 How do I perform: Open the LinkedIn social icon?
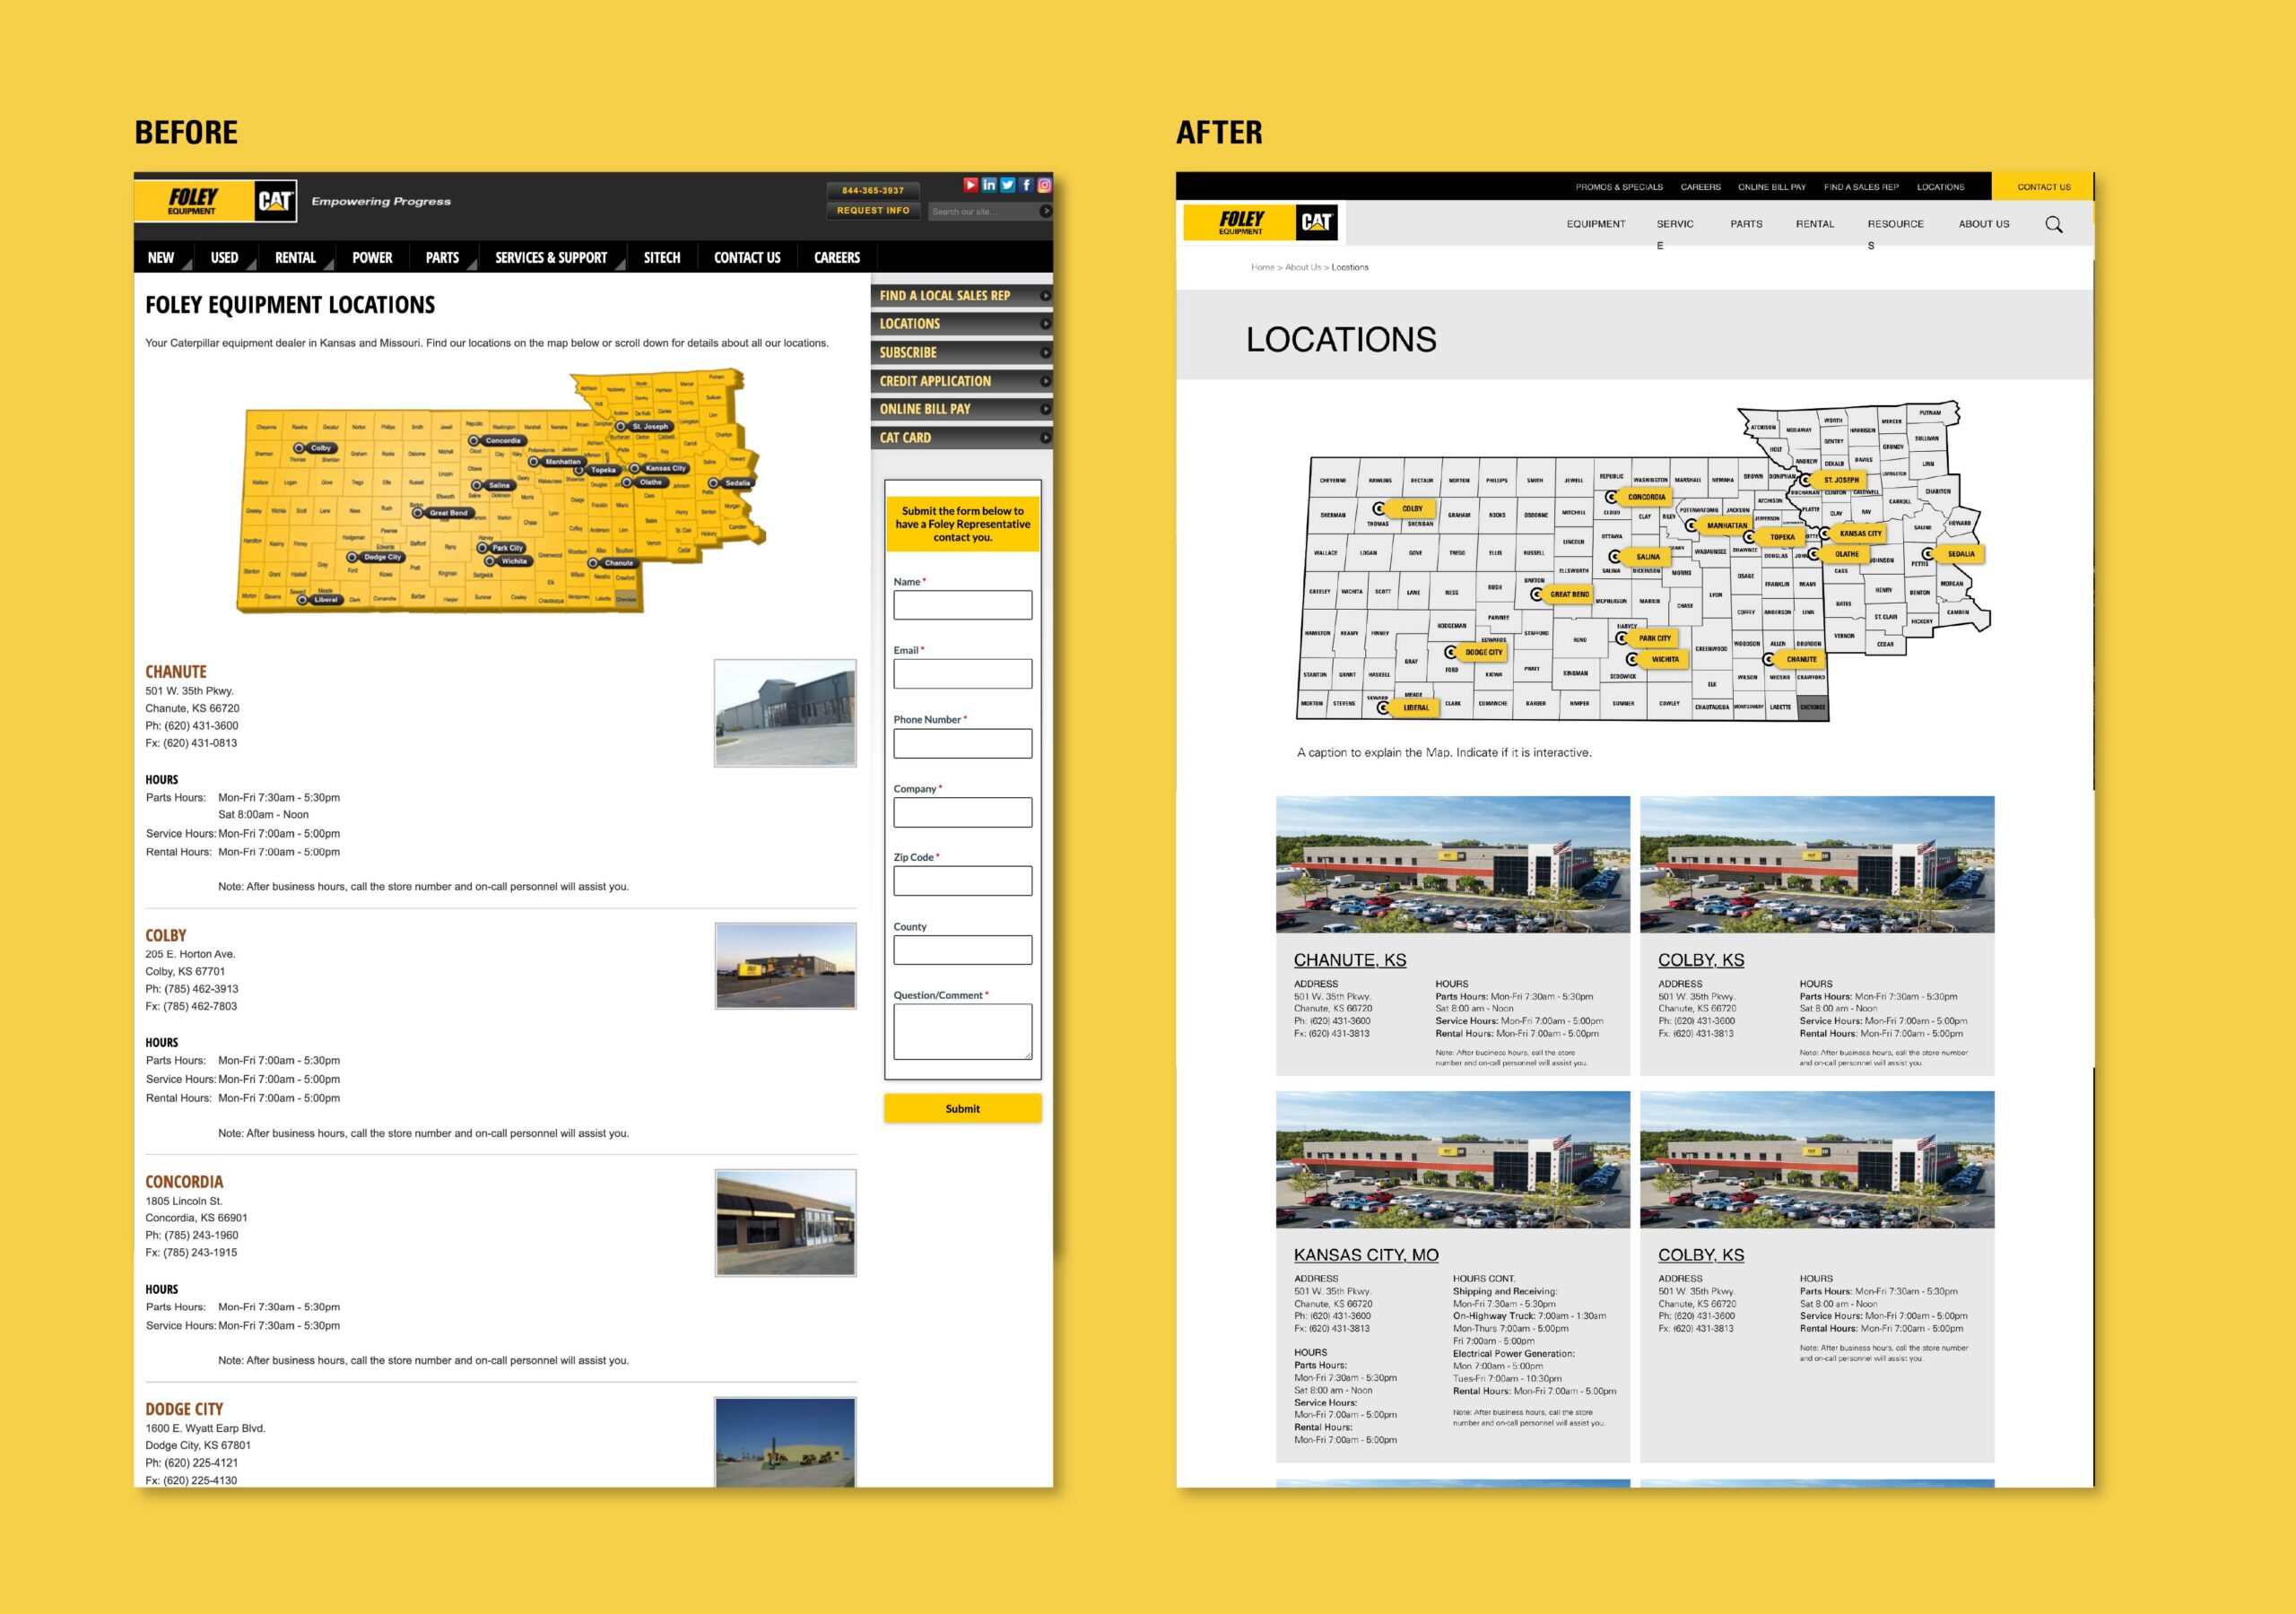pos(989,185)
